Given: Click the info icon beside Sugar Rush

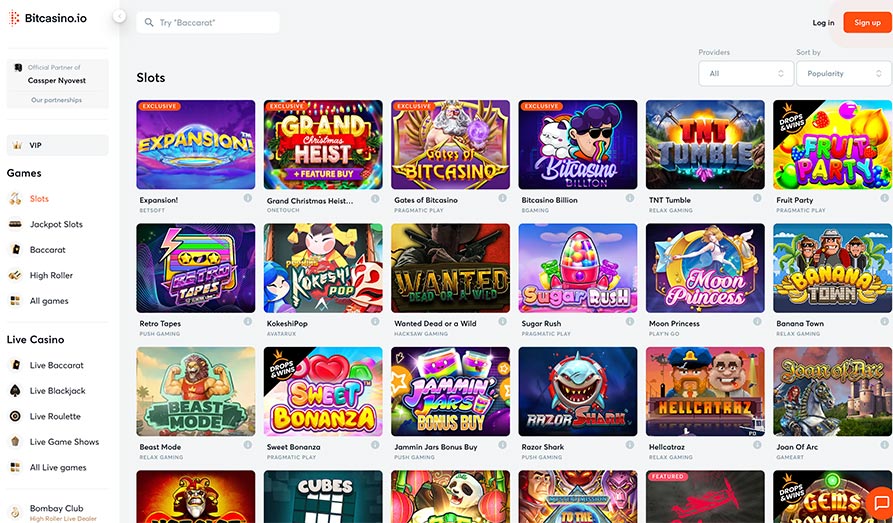Looking at the screenshot, I should pos(631,323).
